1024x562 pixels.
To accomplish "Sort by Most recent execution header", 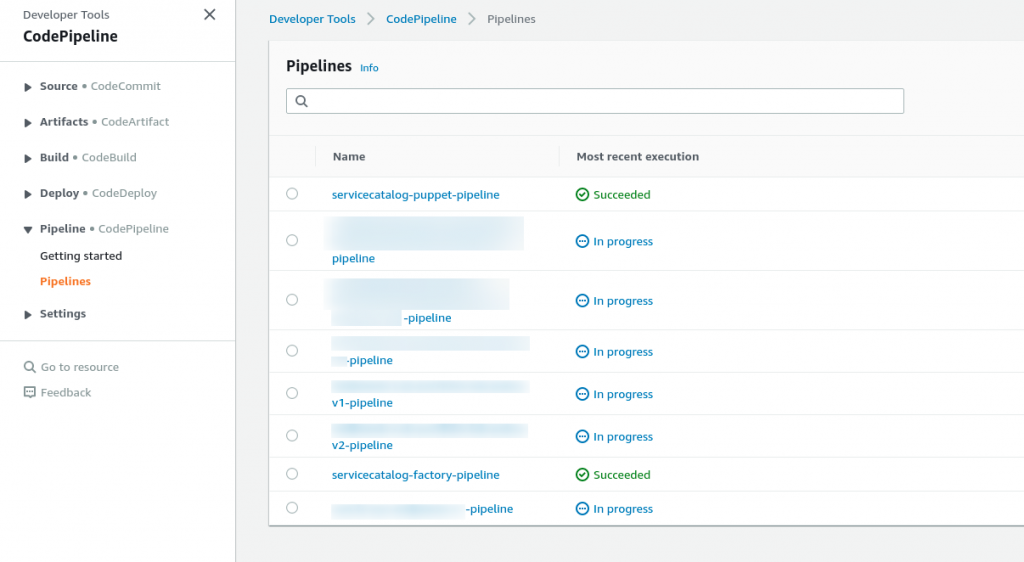I will click(x=637, y=157).
